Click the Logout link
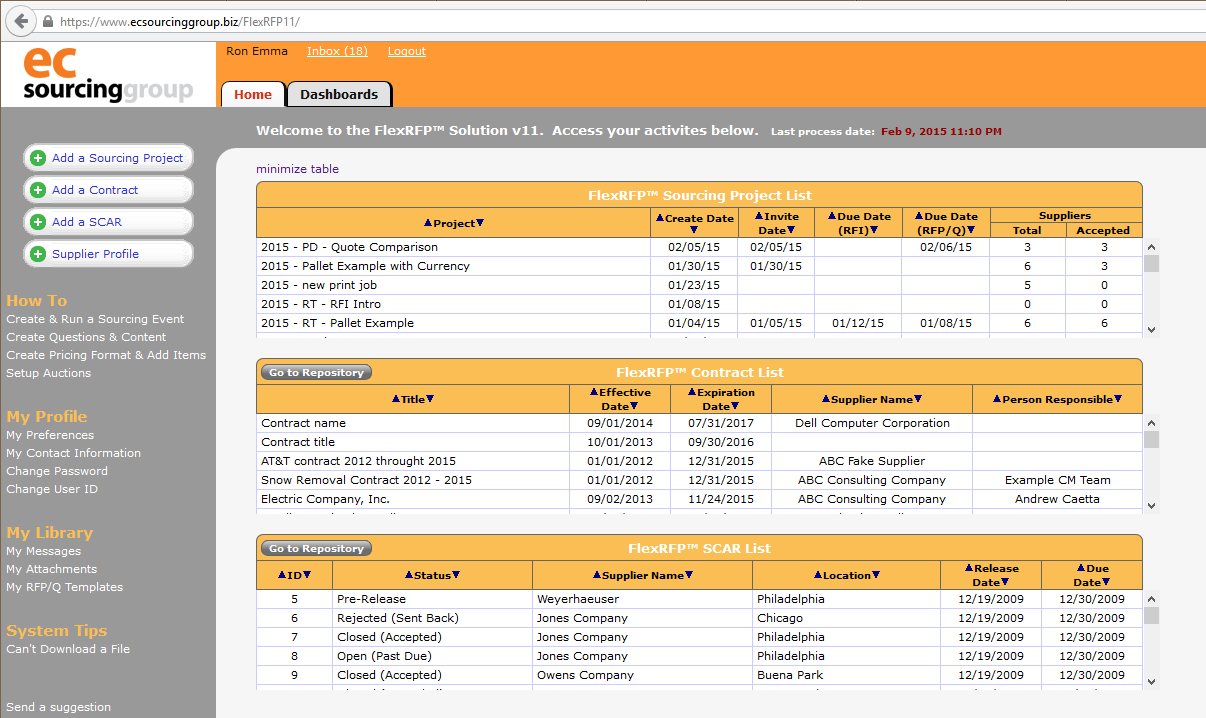Image resolution: width=1206 pixels, height=718 pixels. click(x=406, y=50)
